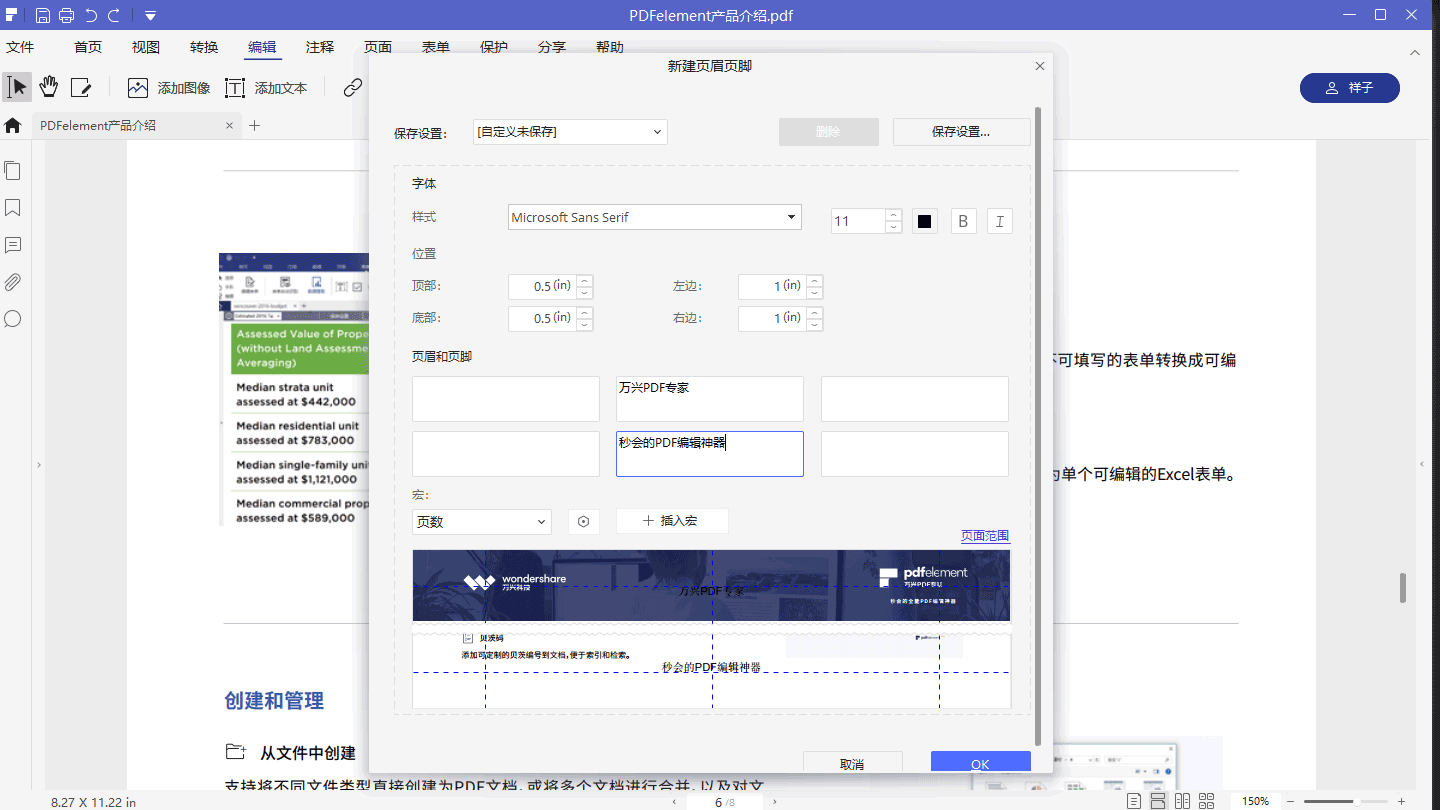Zoom out with the minus button
Image resolution: width=1440 pixels, height=810 pixels.
(x=1291, y=801)
